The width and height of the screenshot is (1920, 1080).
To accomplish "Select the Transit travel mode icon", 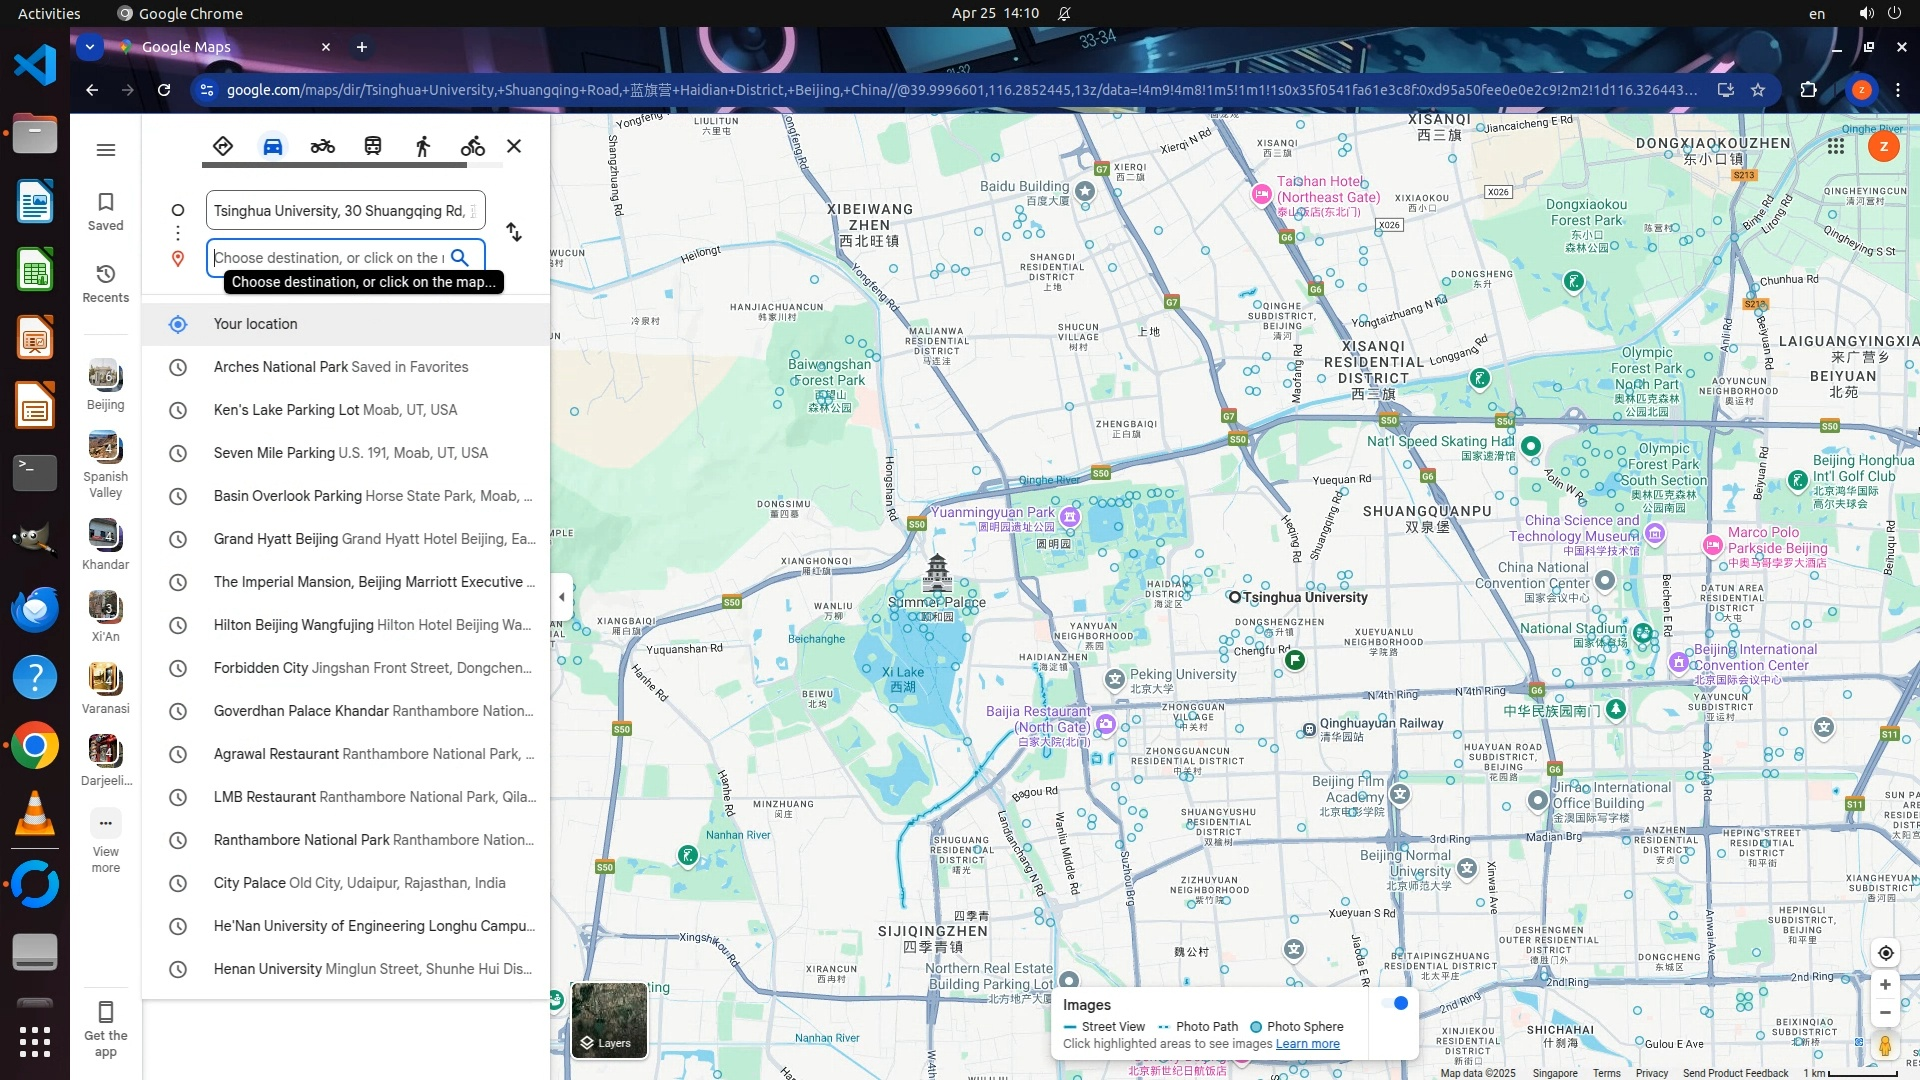I will pos(372,146).
